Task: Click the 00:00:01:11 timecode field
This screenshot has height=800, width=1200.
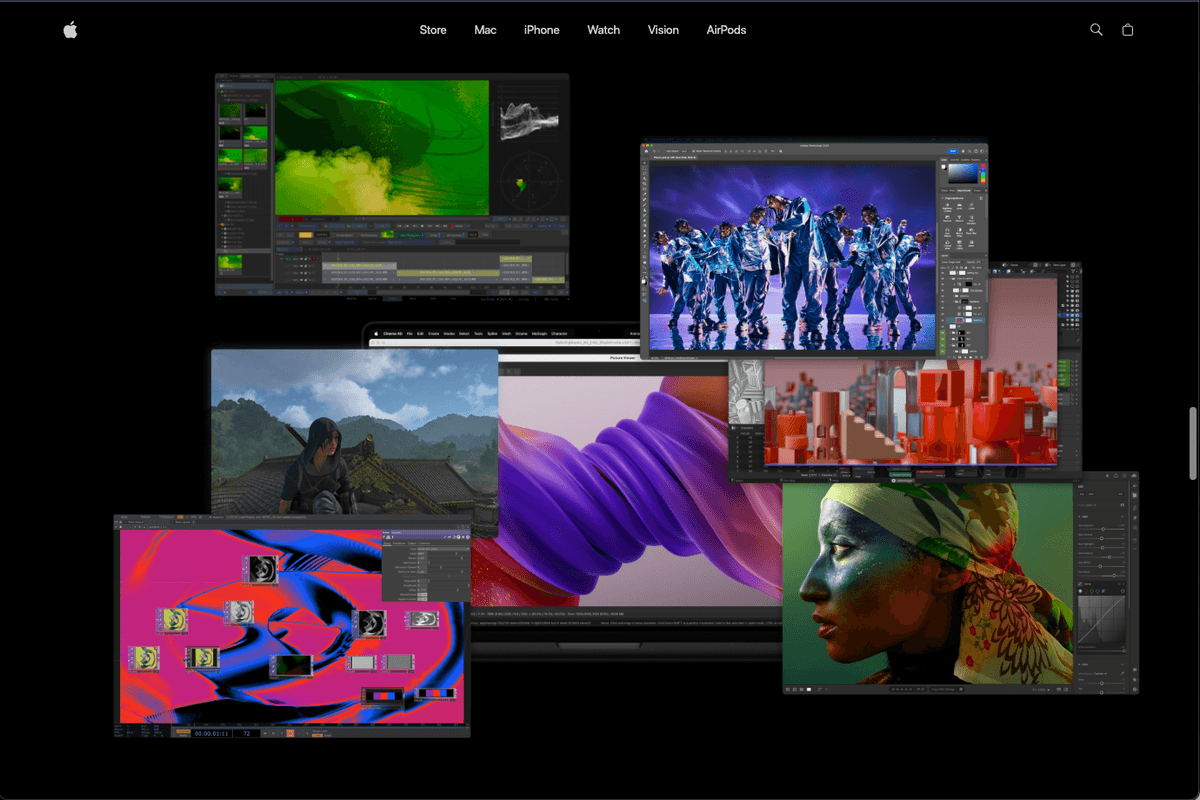Action: pos(213,733)
